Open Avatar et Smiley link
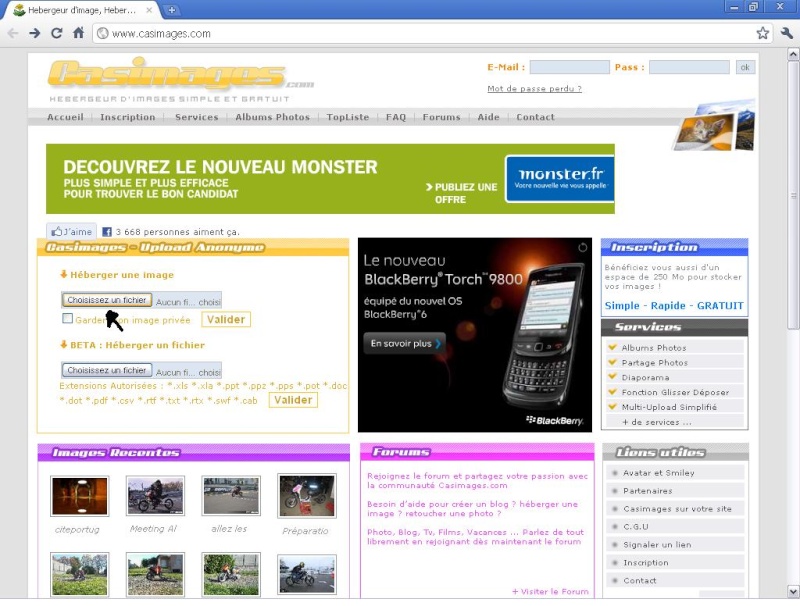 (659, 473)
